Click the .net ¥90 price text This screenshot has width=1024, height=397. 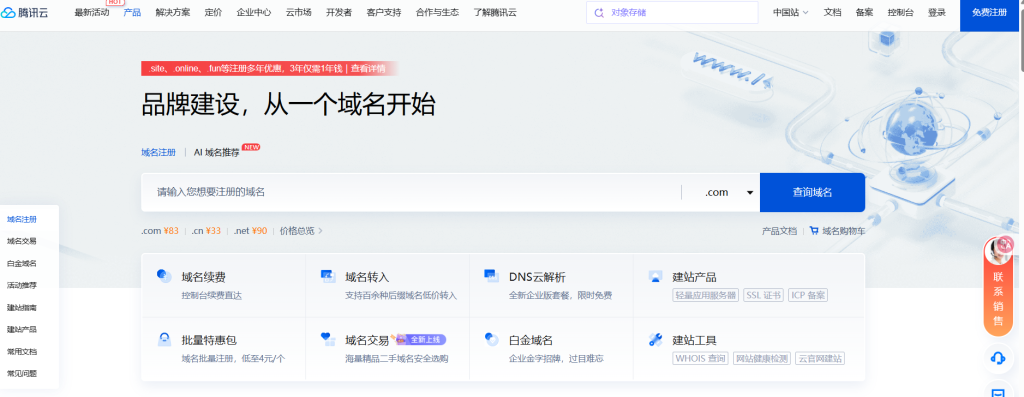click(250, 230)
